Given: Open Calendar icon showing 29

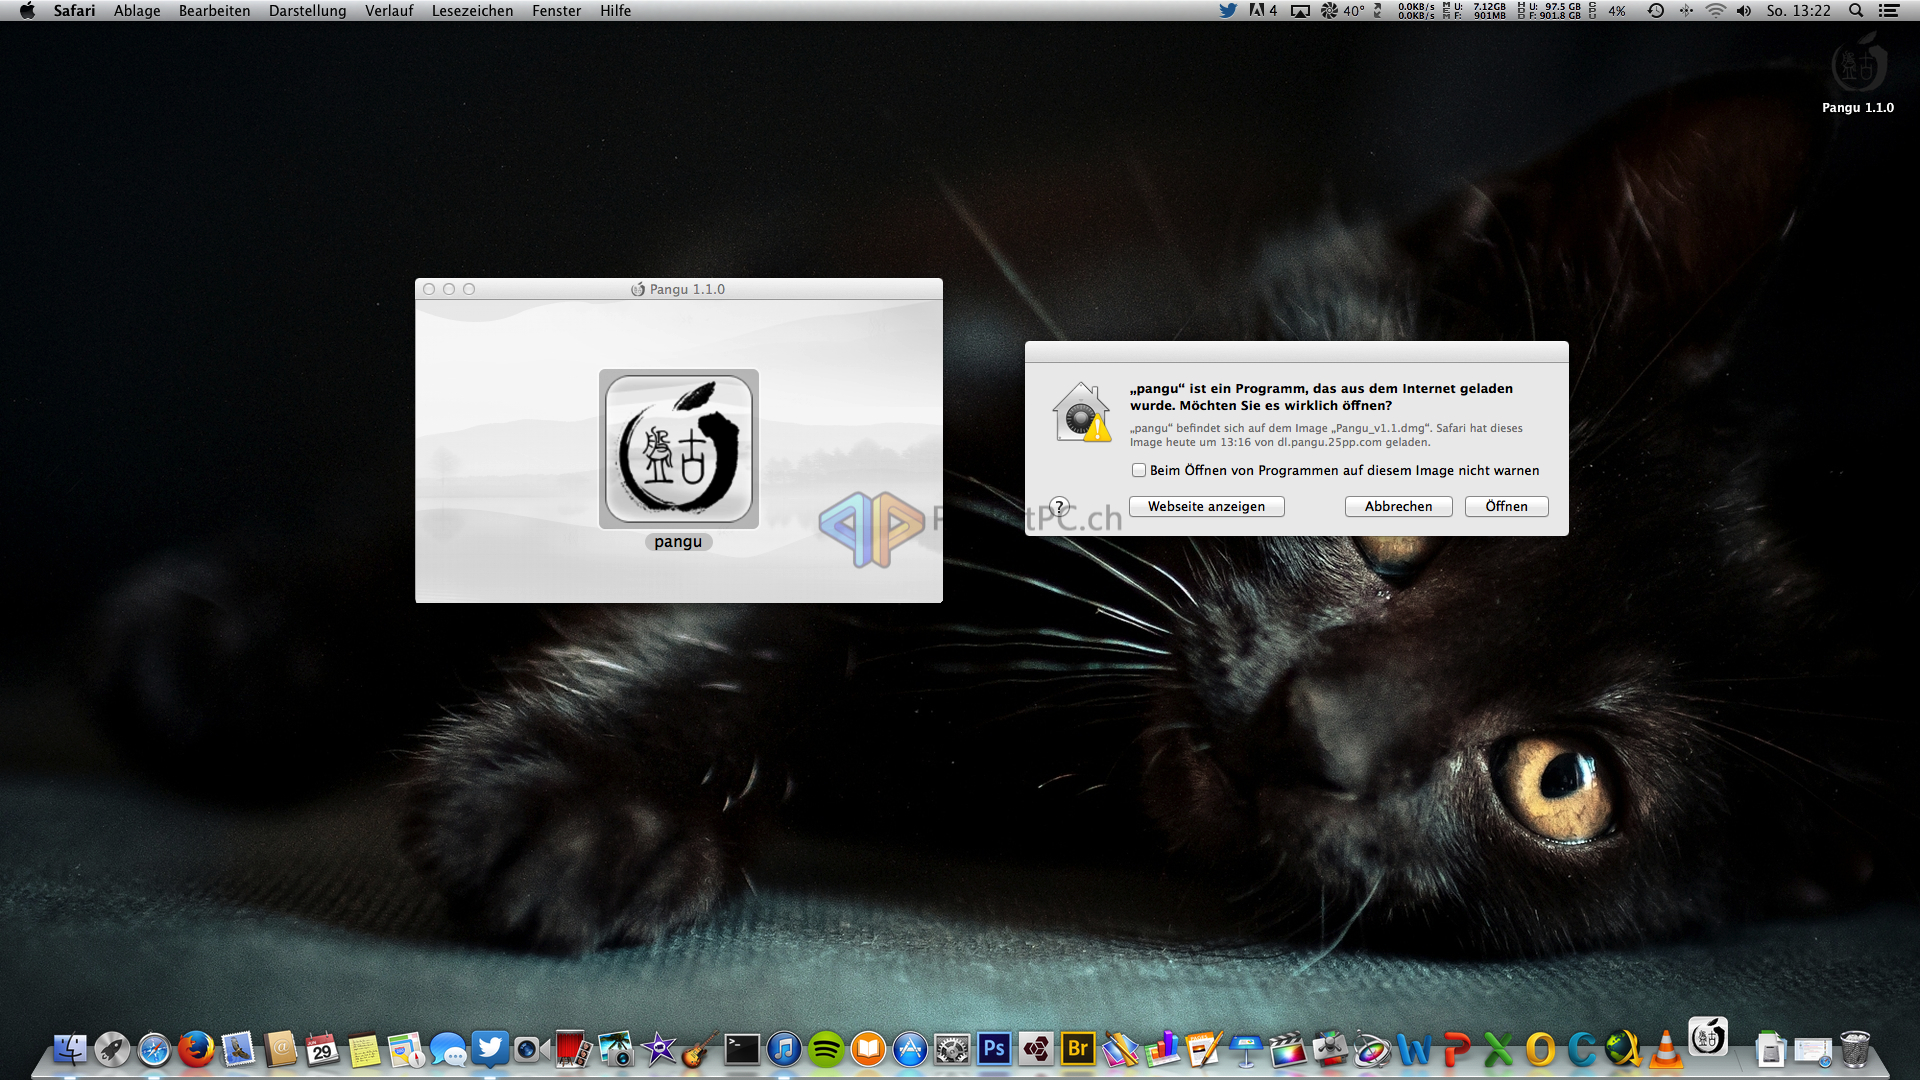Looking at the screenshot, I should click(322, 1049).
